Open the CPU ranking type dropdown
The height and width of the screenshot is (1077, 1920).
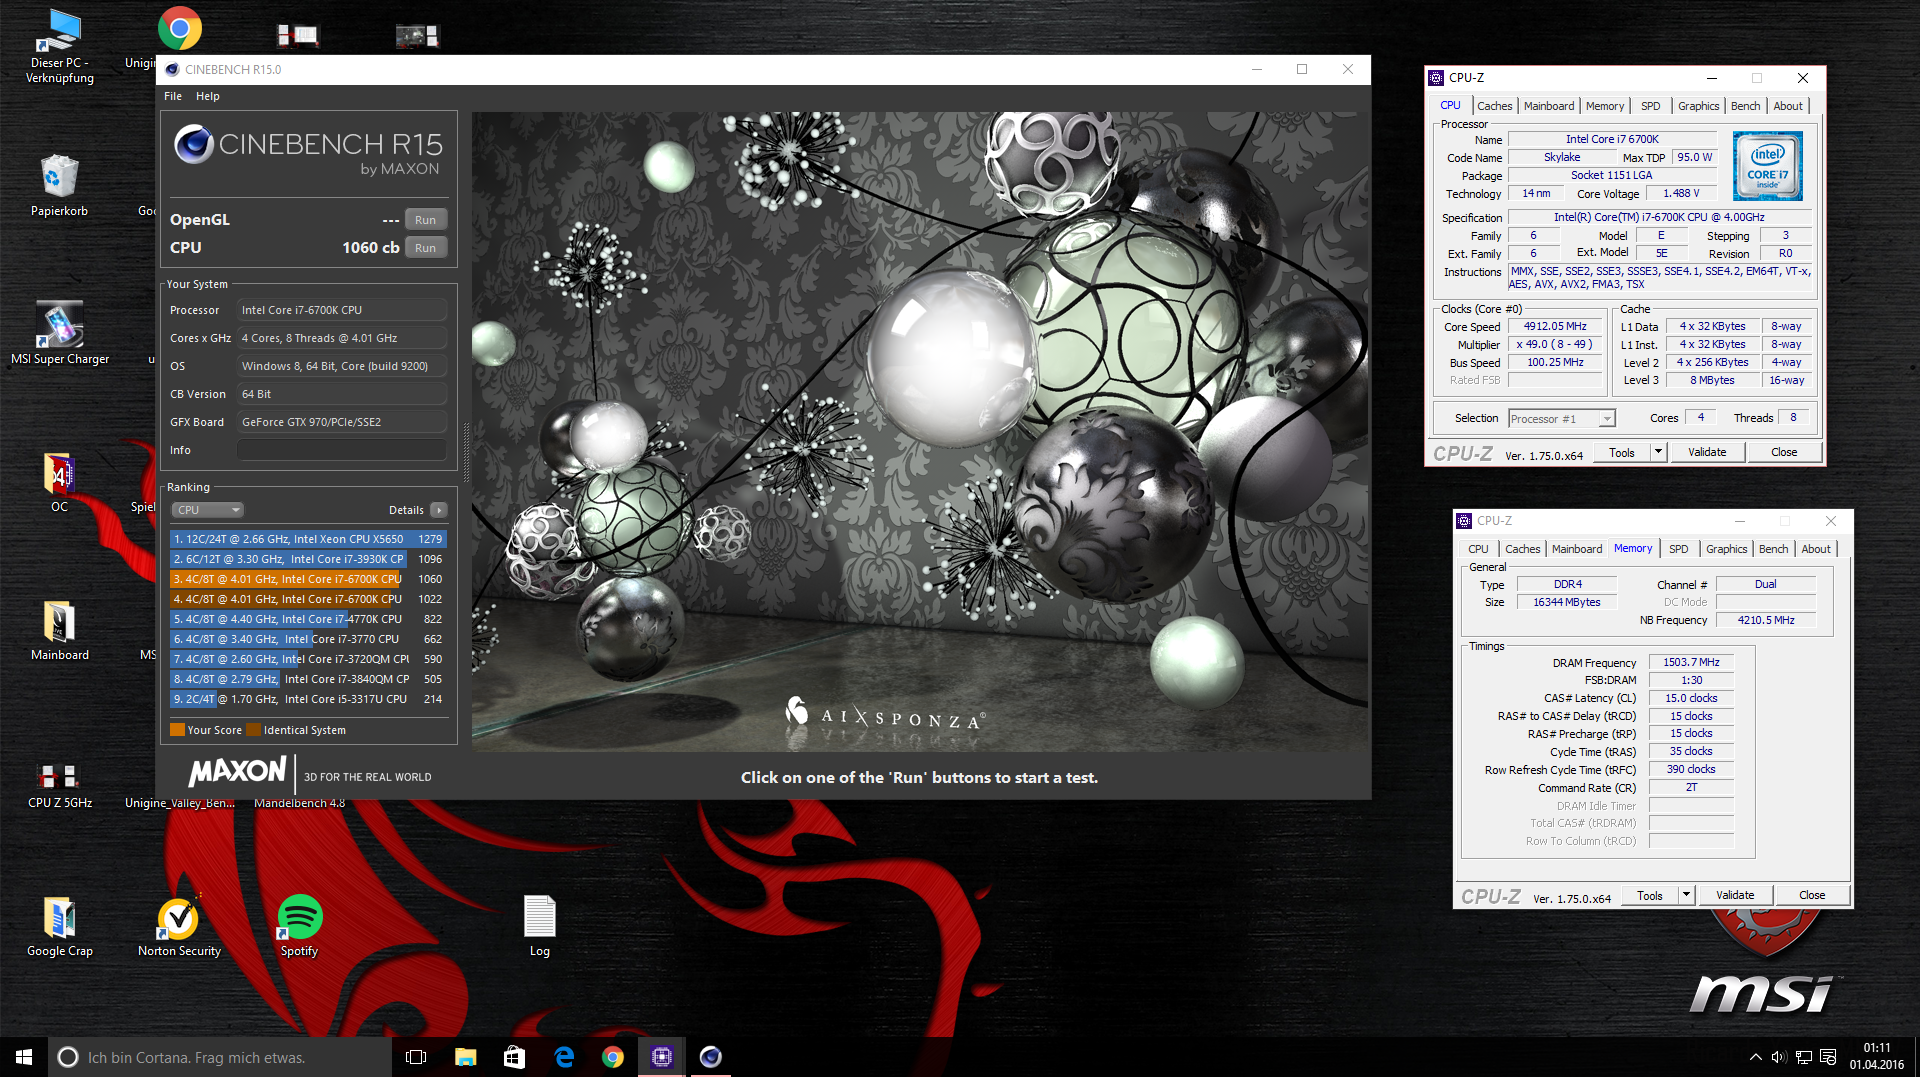pyautogui.click(x=208, y=510)
